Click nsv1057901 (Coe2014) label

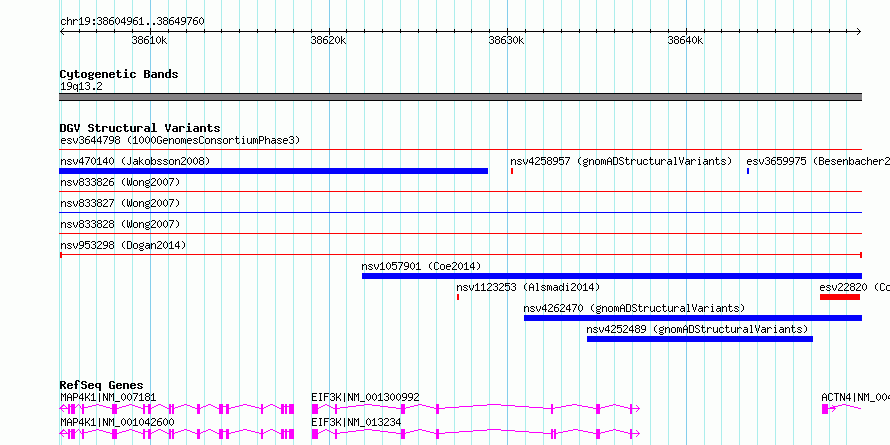point(421,266)
